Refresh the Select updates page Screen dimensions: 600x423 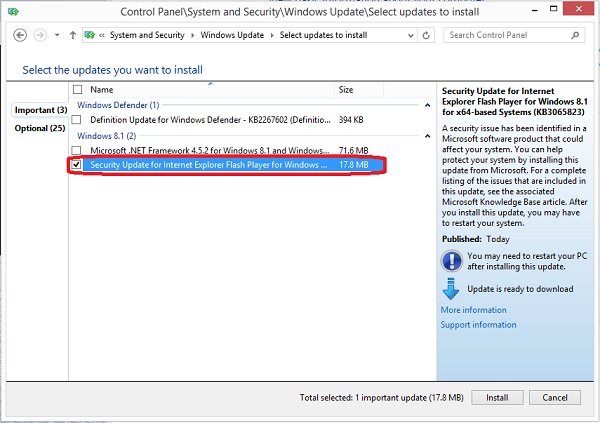tap(426, 36)
